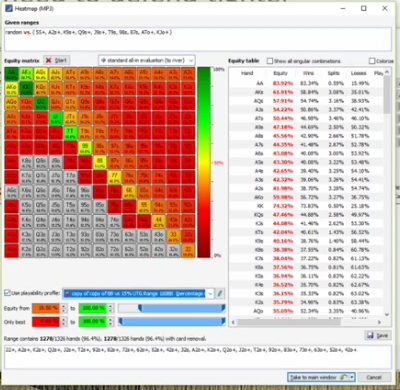Click the equity table horizontal scrollbar thumb
Screen dimensions: 400x390
tap(289, 322)
